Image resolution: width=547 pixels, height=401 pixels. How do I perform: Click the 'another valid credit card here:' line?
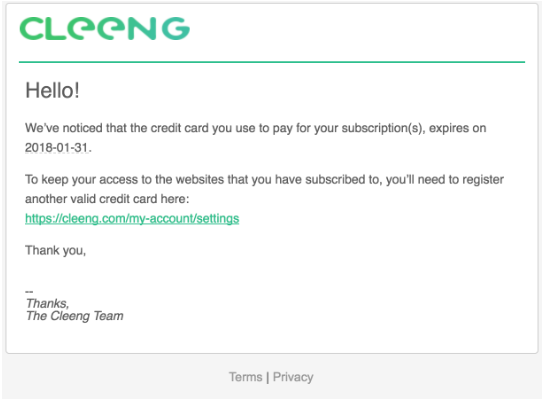pyautogui.click(x=107, y=199)
